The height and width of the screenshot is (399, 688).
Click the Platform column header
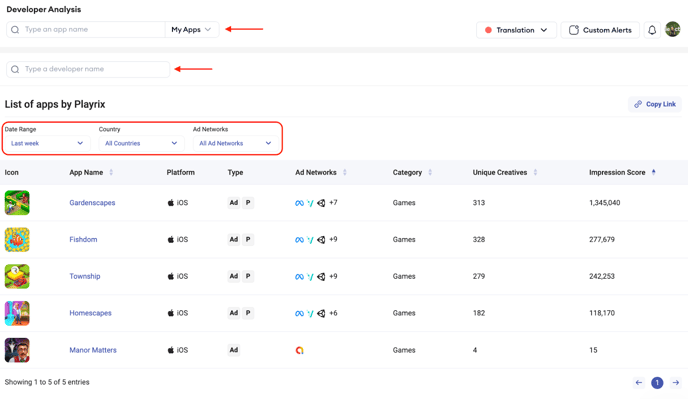180,173
